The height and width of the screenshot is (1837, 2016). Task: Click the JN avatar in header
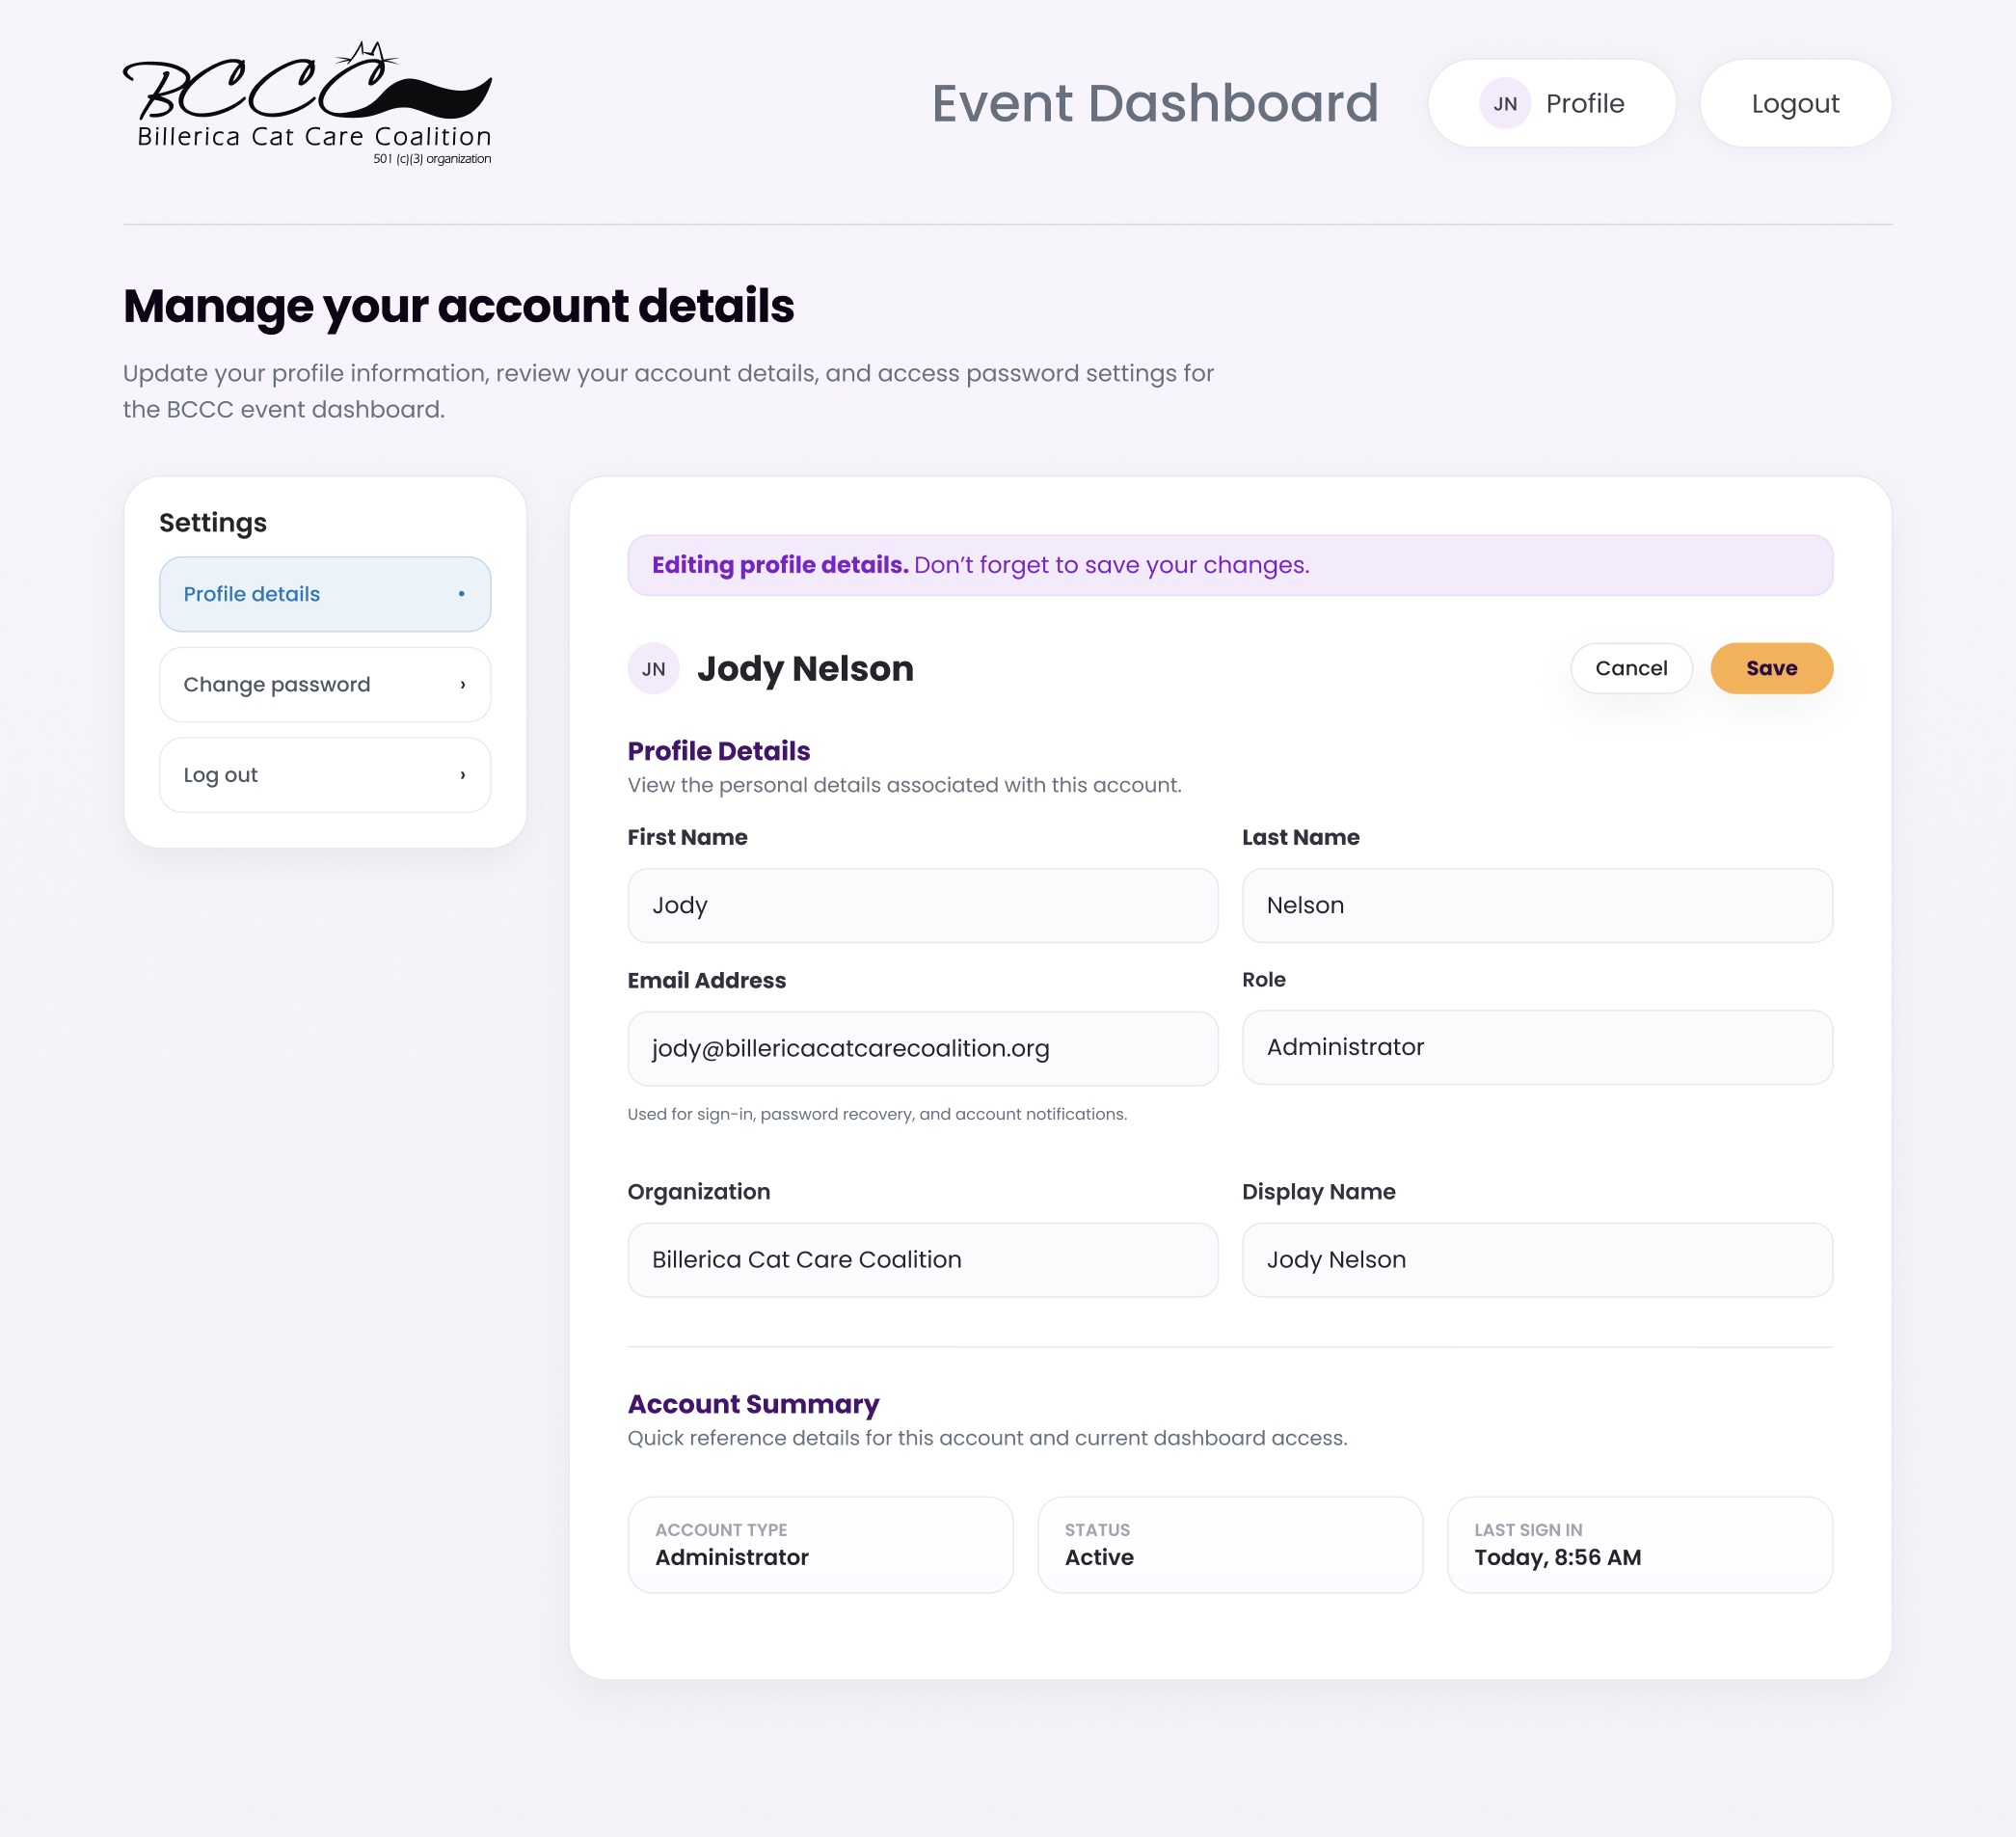click(1504, 104)
